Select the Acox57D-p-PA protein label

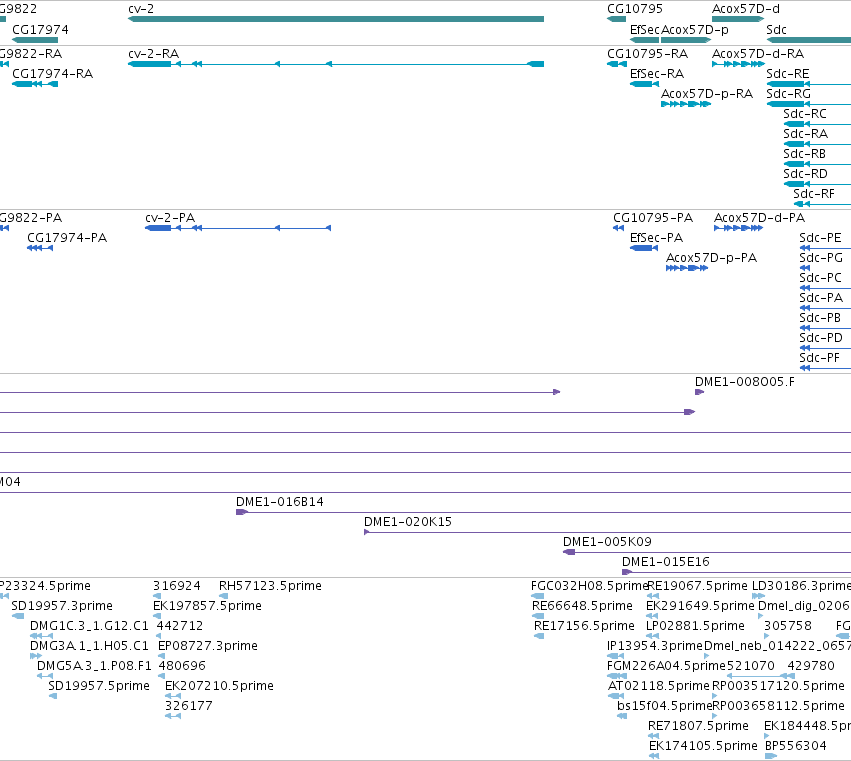click(x=711, y=258)
